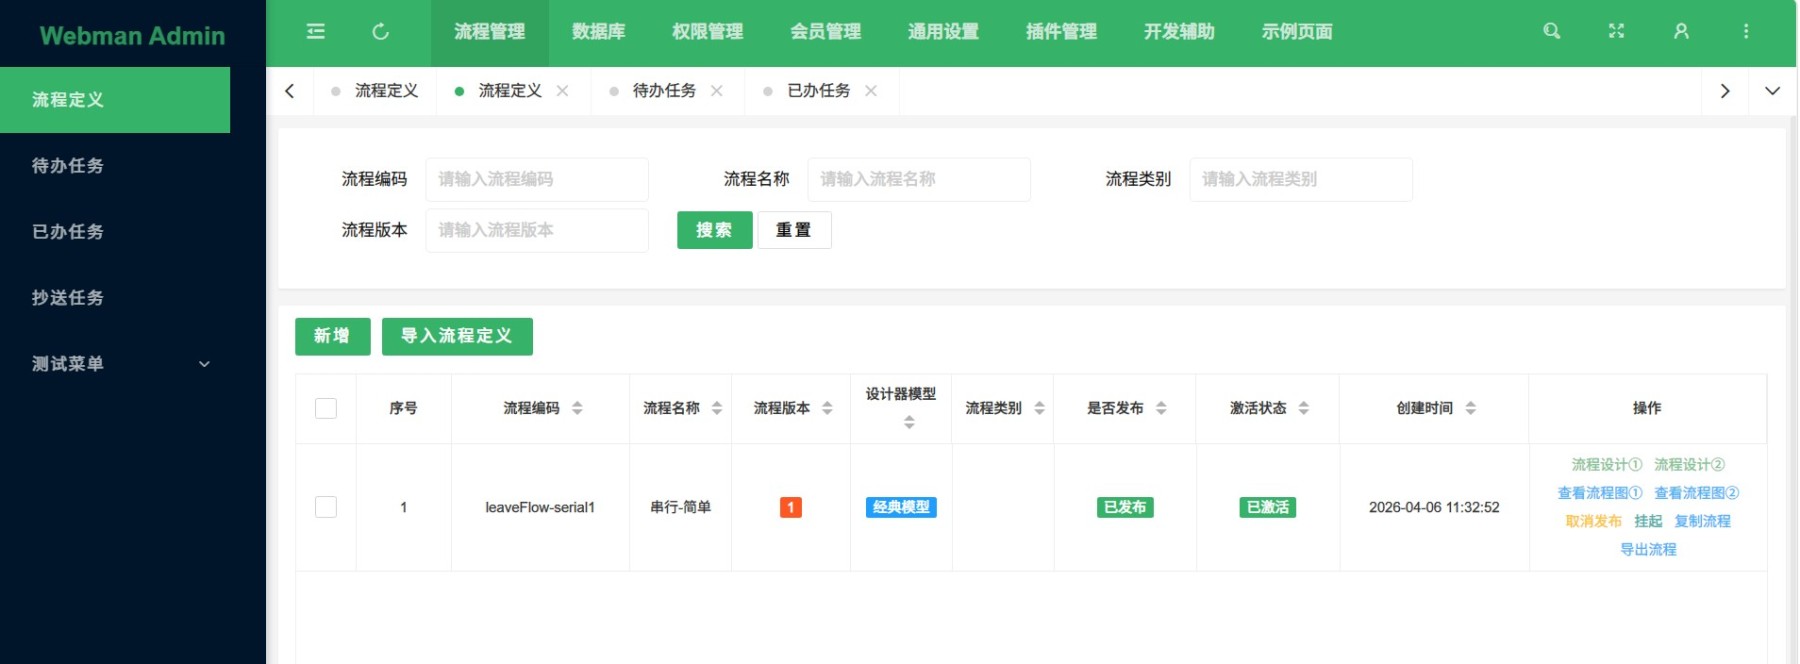The image size is (1800, 664).
Task: Click the 导出流程 link
Action: [1648, 549]
